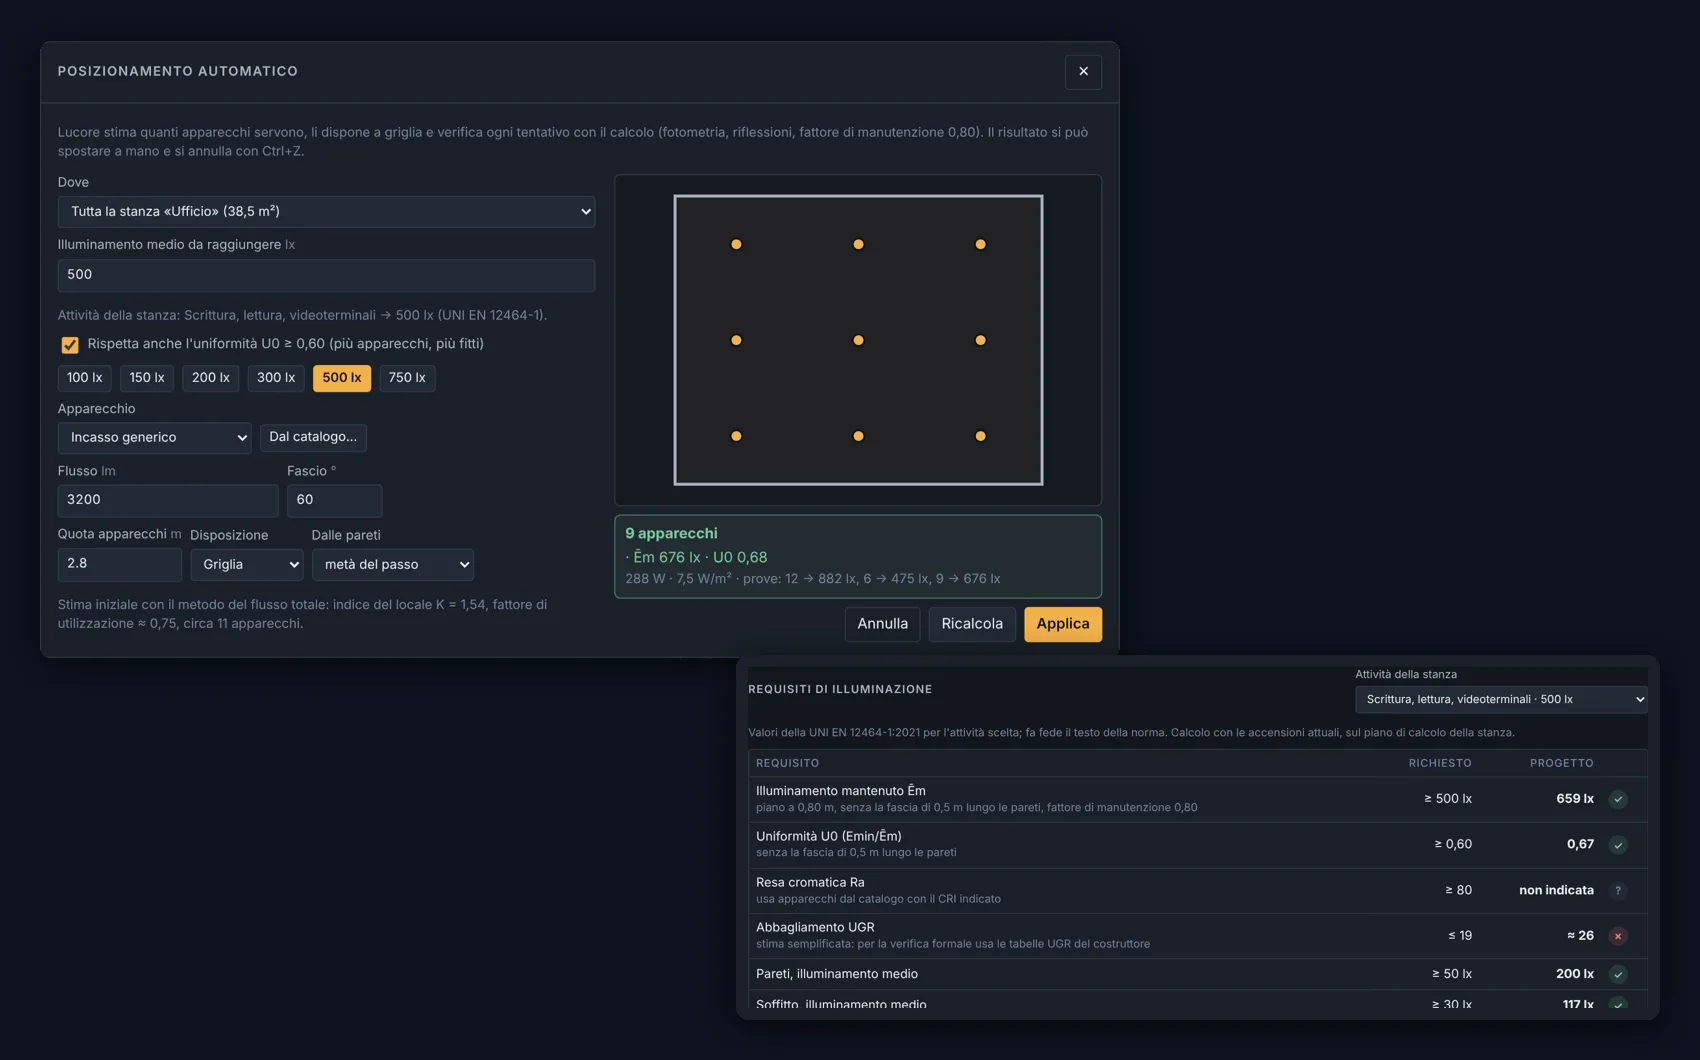Click green check icon for Soffitto row
Screen dimensions: 1700x1060
[x=1618, y=1004]
